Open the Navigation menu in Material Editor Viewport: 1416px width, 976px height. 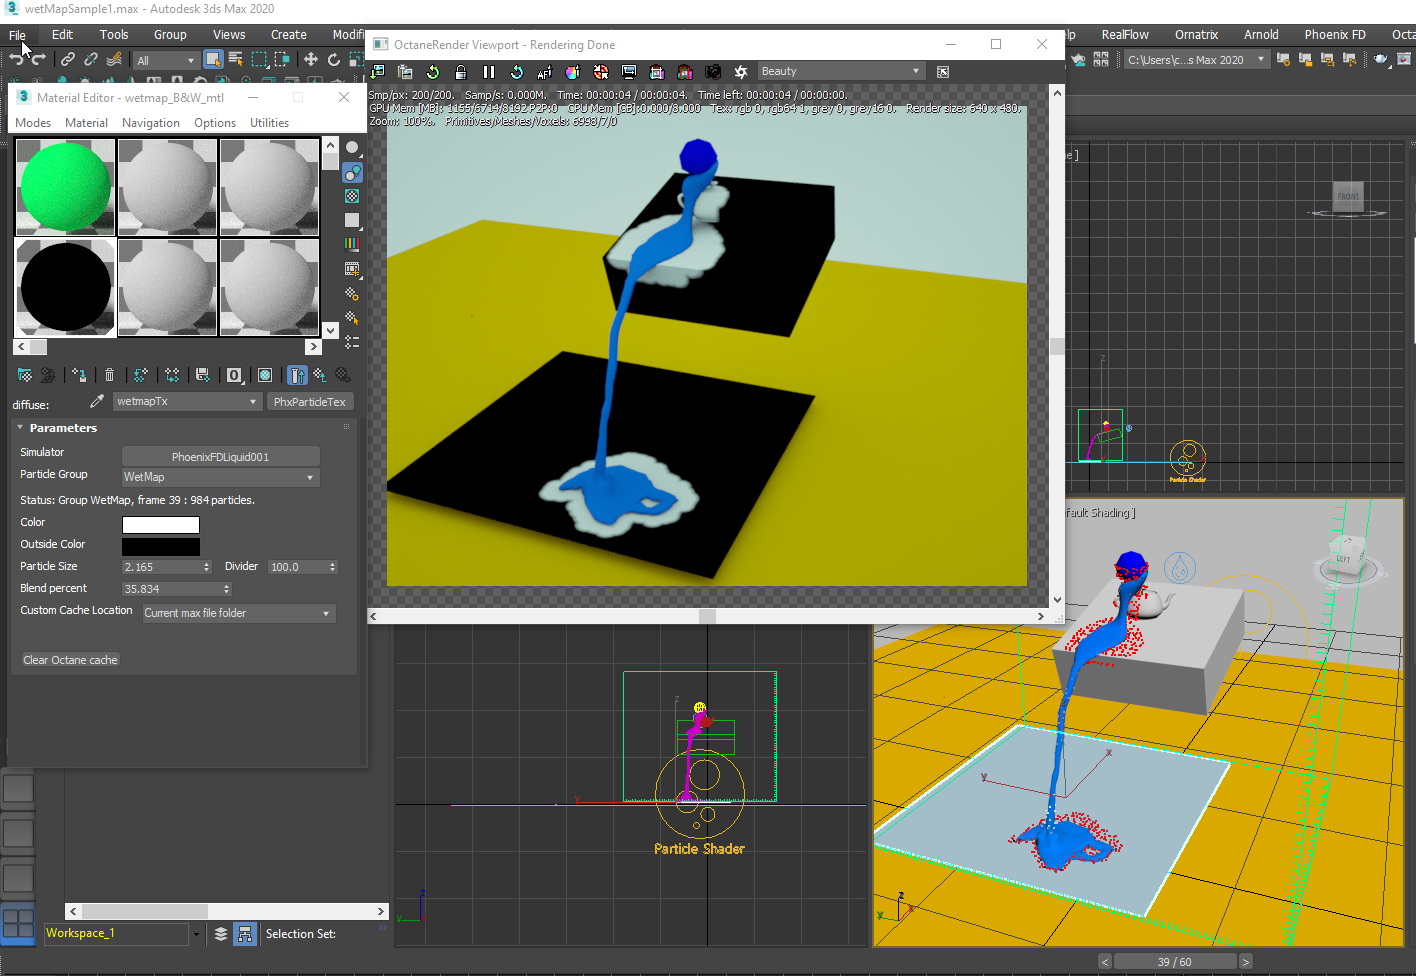pyautogui.click(x=151, y=123)
